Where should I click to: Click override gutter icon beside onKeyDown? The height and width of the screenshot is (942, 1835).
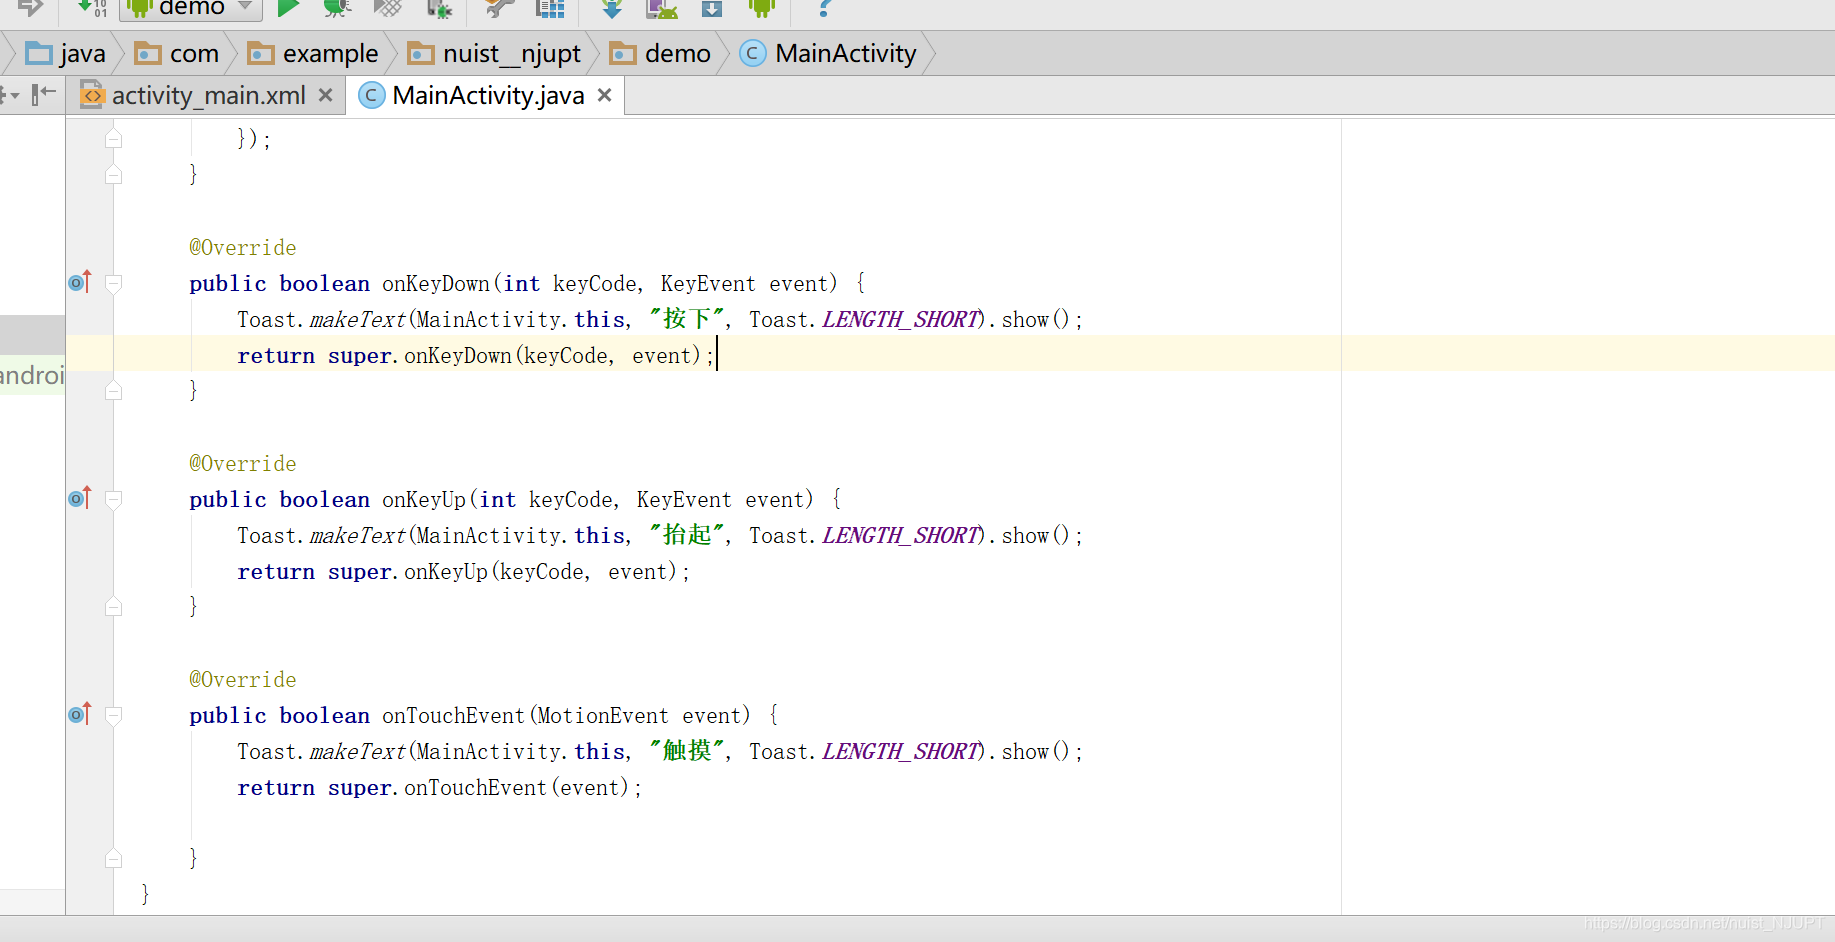(80, 282)
